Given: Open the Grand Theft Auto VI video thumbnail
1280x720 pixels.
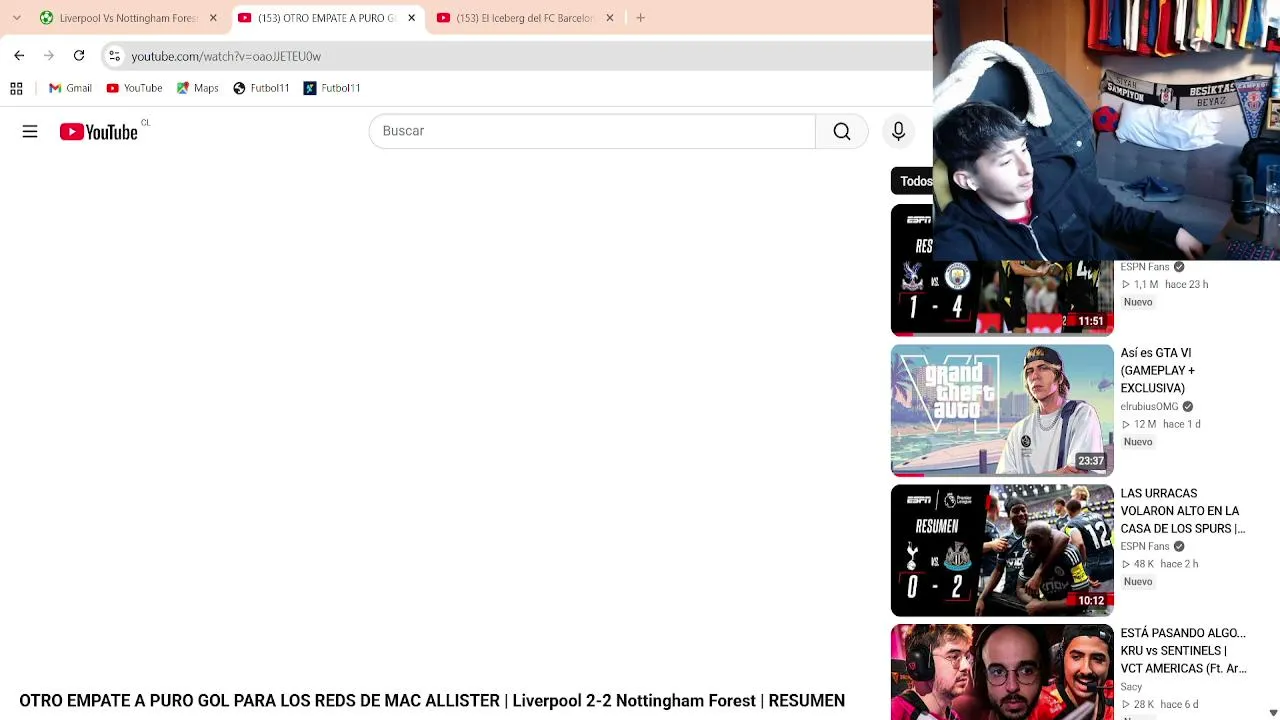Looking at the screenshot, I should pyautogui.click(x=1002, y=410).
